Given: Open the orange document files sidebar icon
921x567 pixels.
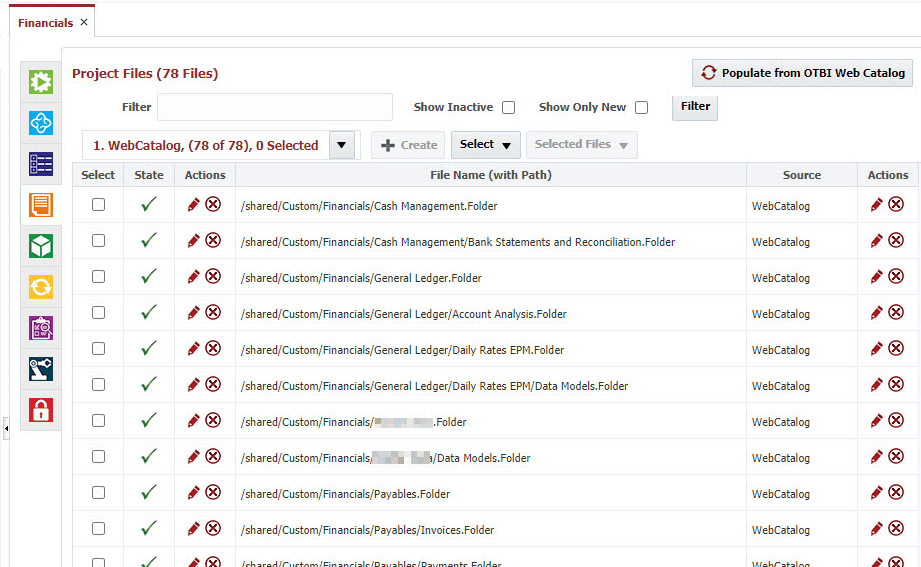Looking at the screenshot, I should pyautogui.click(x=41, y=205).
